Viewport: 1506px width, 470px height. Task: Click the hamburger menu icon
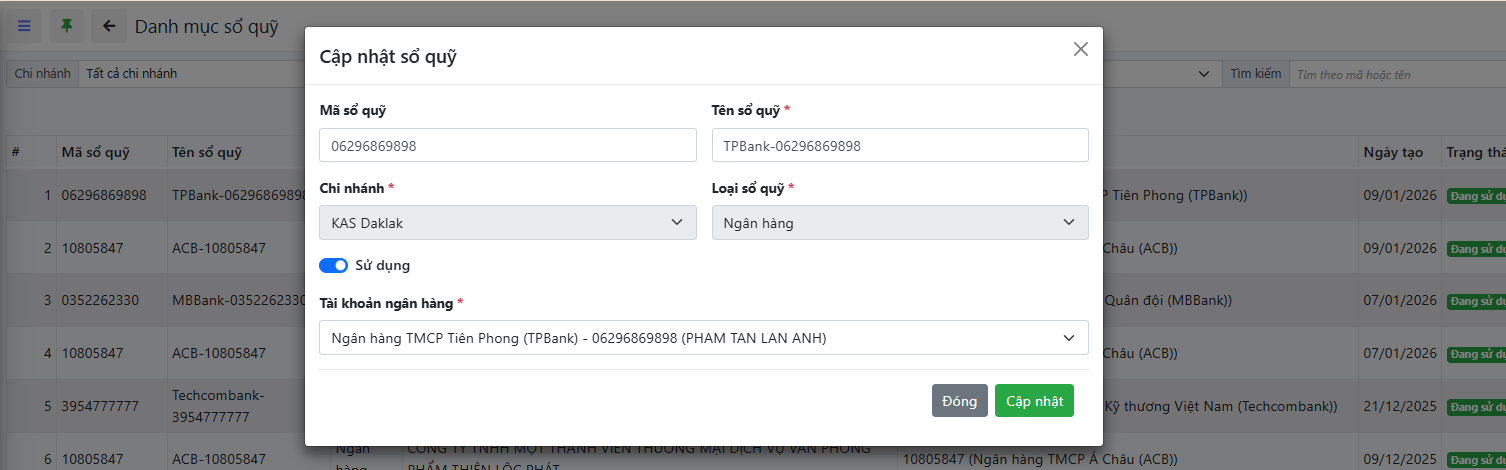pyautogui.click(x=24, y=26)
